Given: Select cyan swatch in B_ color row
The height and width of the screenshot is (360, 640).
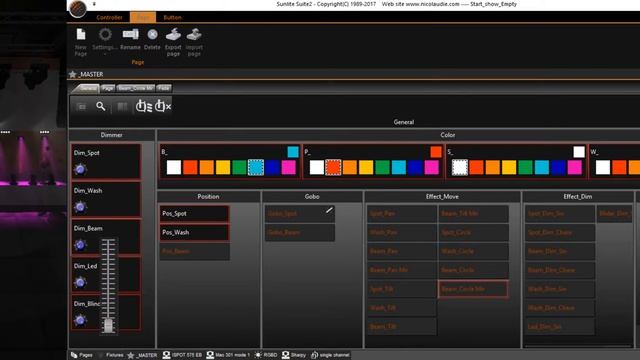Looking at the screenshot, I should 256,167.
